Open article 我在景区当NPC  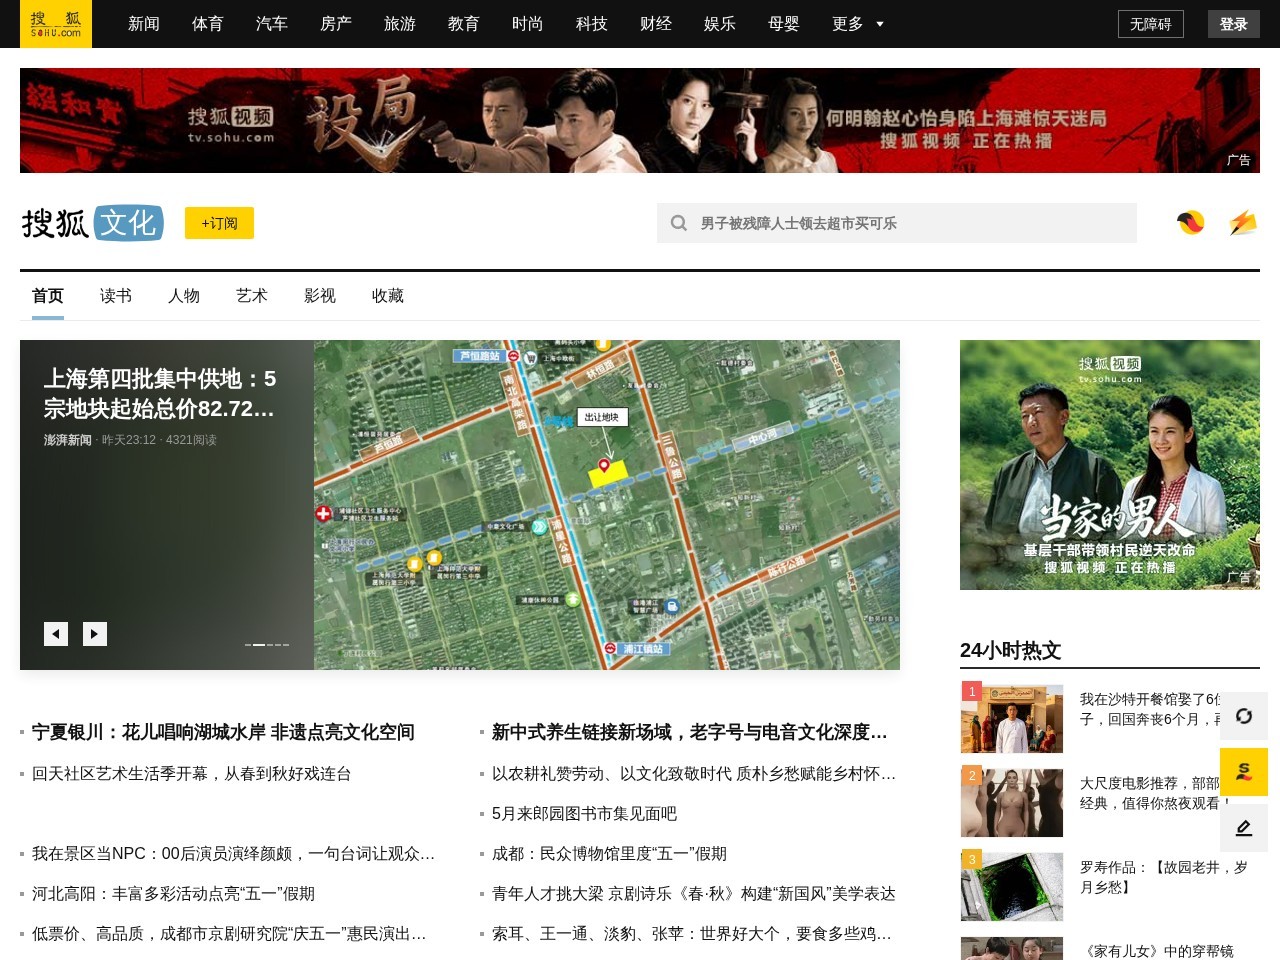[233, 854]
